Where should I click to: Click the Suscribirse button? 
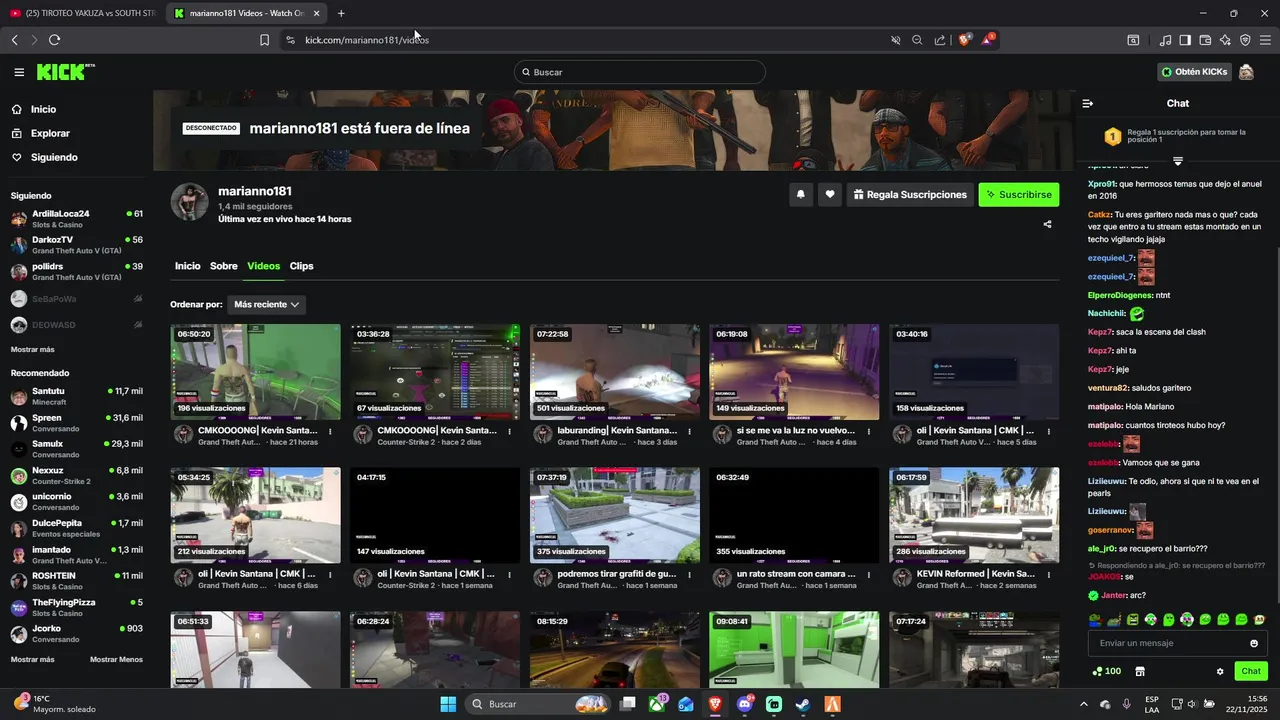[1019, 195]
